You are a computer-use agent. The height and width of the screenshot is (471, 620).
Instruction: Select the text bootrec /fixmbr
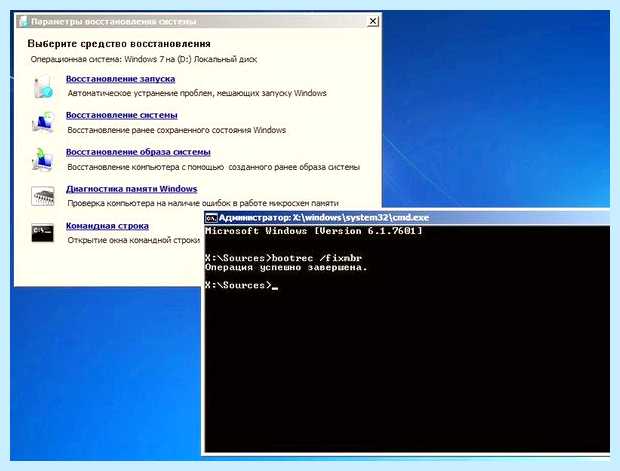click(317, 258)
